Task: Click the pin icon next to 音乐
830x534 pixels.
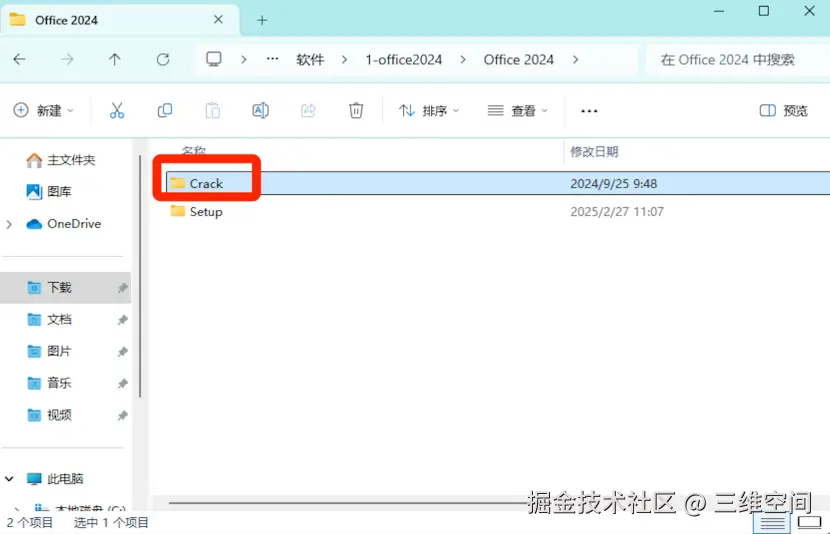Action: click(x=122, y=383)
